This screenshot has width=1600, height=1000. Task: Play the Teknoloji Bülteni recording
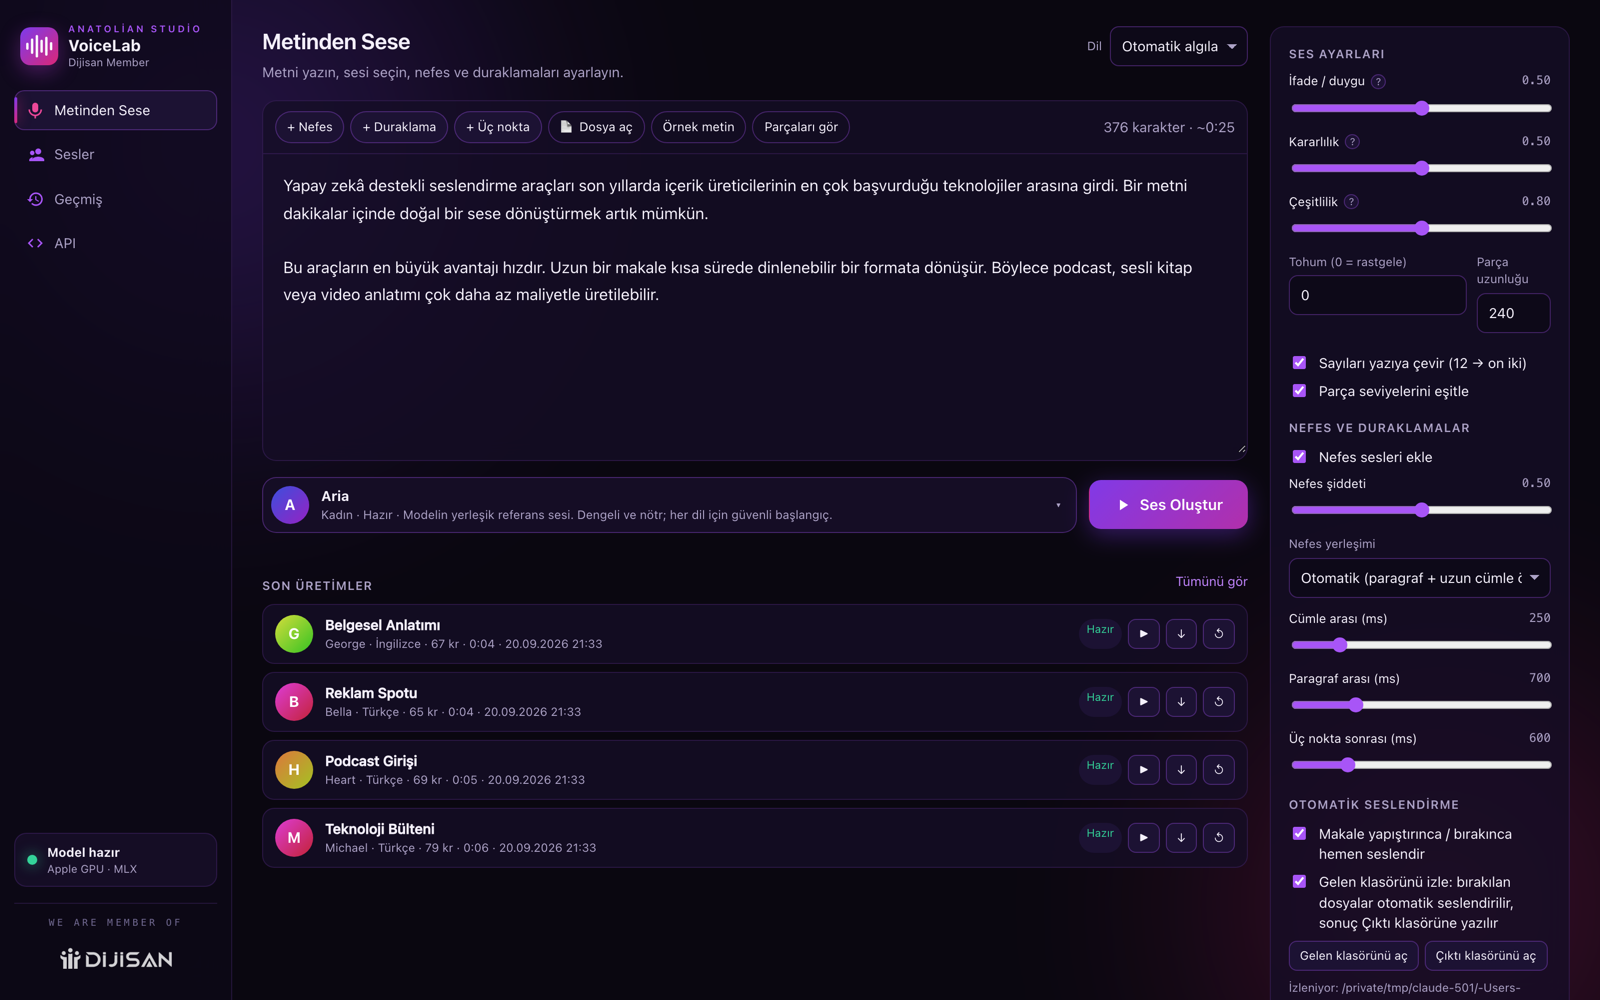(x=1143, y=838)
